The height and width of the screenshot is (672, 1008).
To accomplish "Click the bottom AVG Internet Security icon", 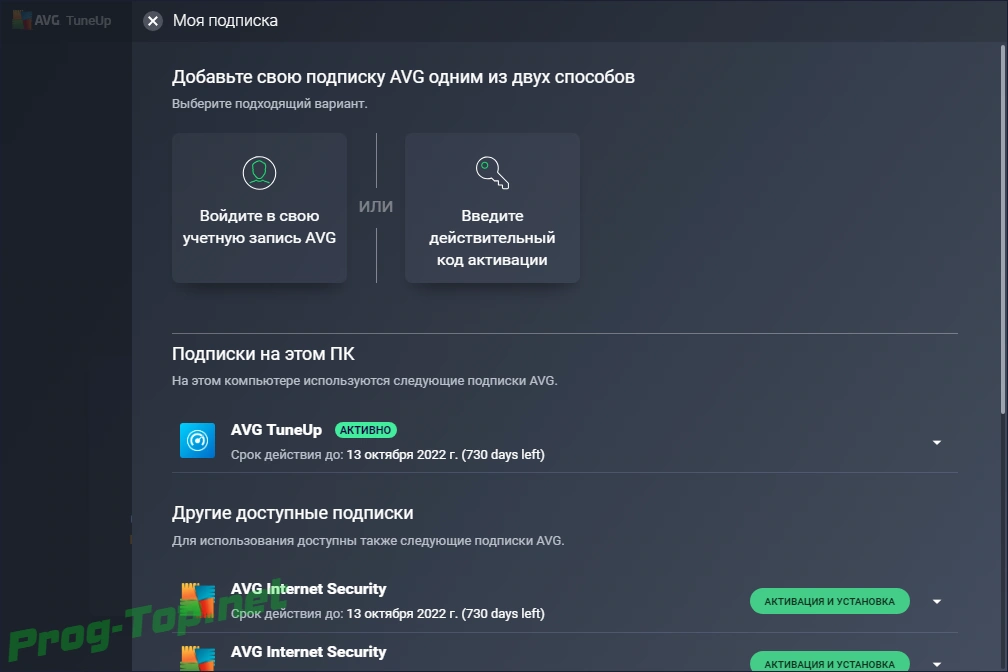I will point(197,658).
